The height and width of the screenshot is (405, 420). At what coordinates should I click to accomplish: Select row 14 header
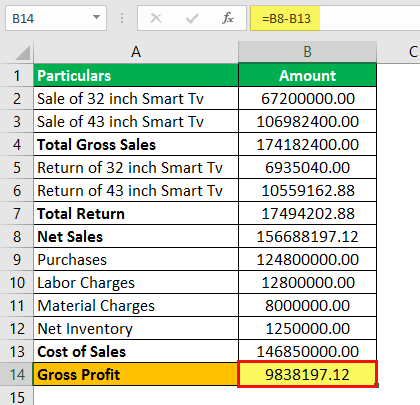pos(17,374)
